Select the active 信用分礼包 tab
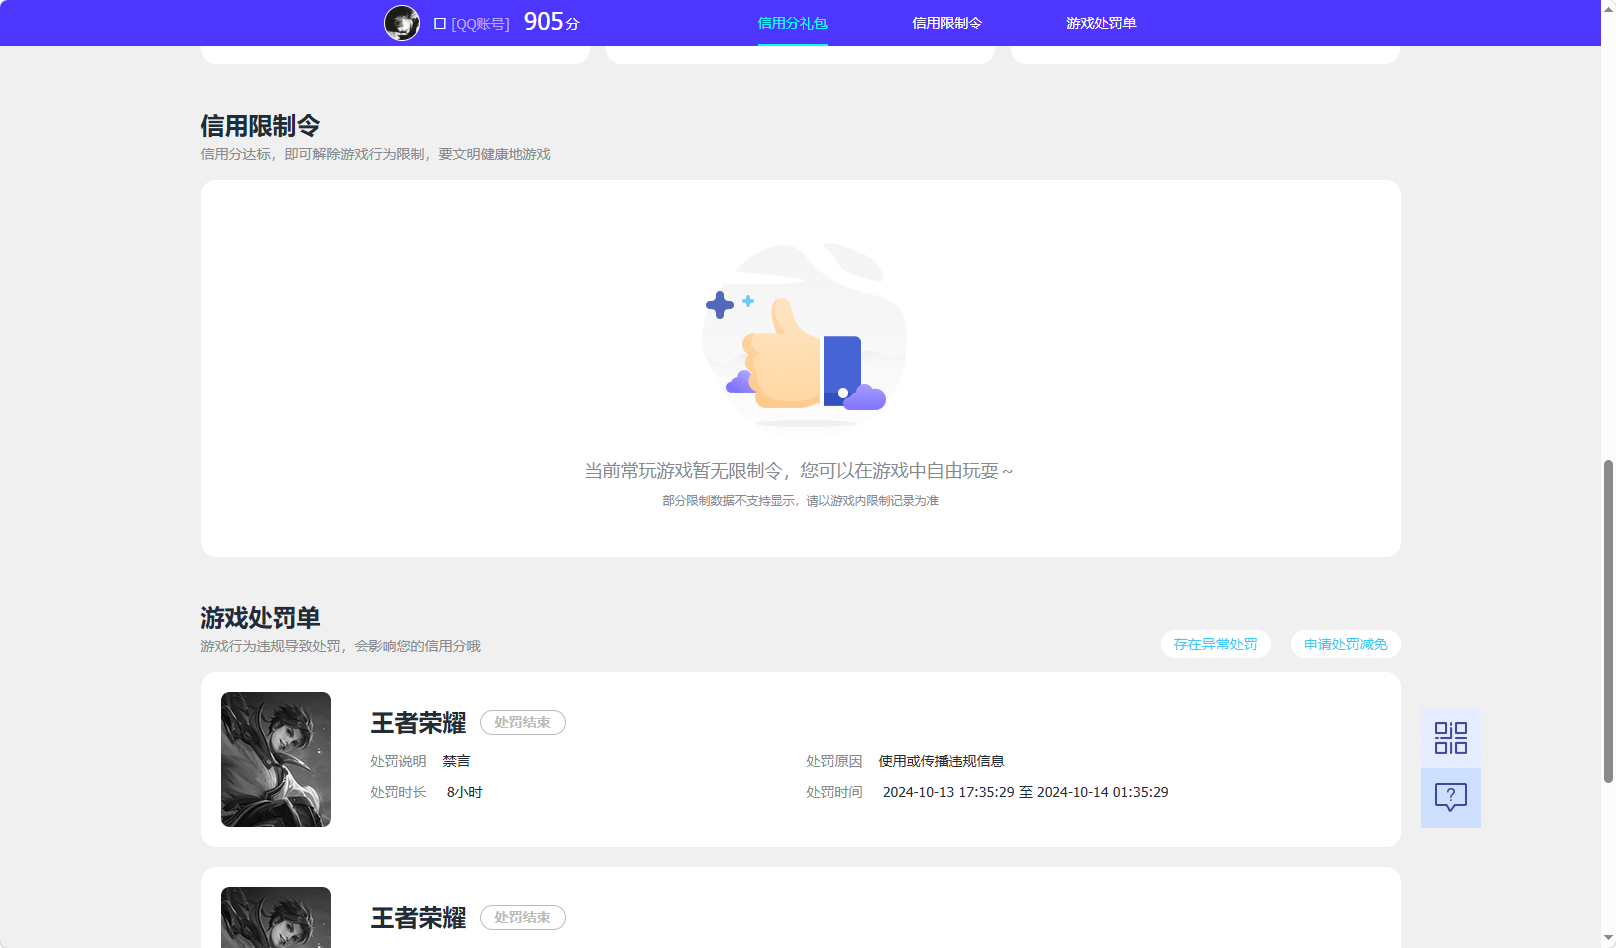Screen dimensions: 1616x948 point(793,22)
